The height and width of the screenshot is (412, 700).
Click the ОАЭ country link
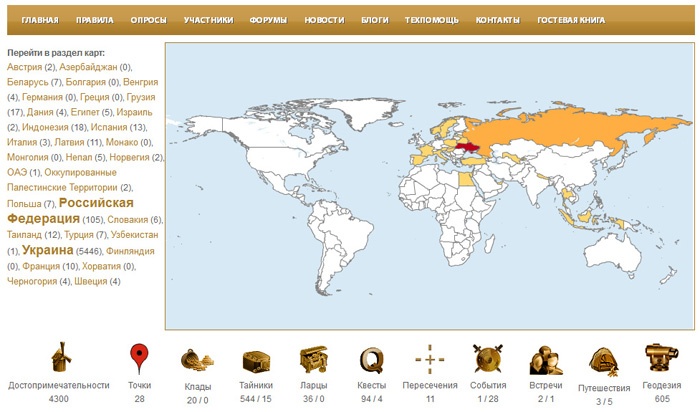point(17,172)
